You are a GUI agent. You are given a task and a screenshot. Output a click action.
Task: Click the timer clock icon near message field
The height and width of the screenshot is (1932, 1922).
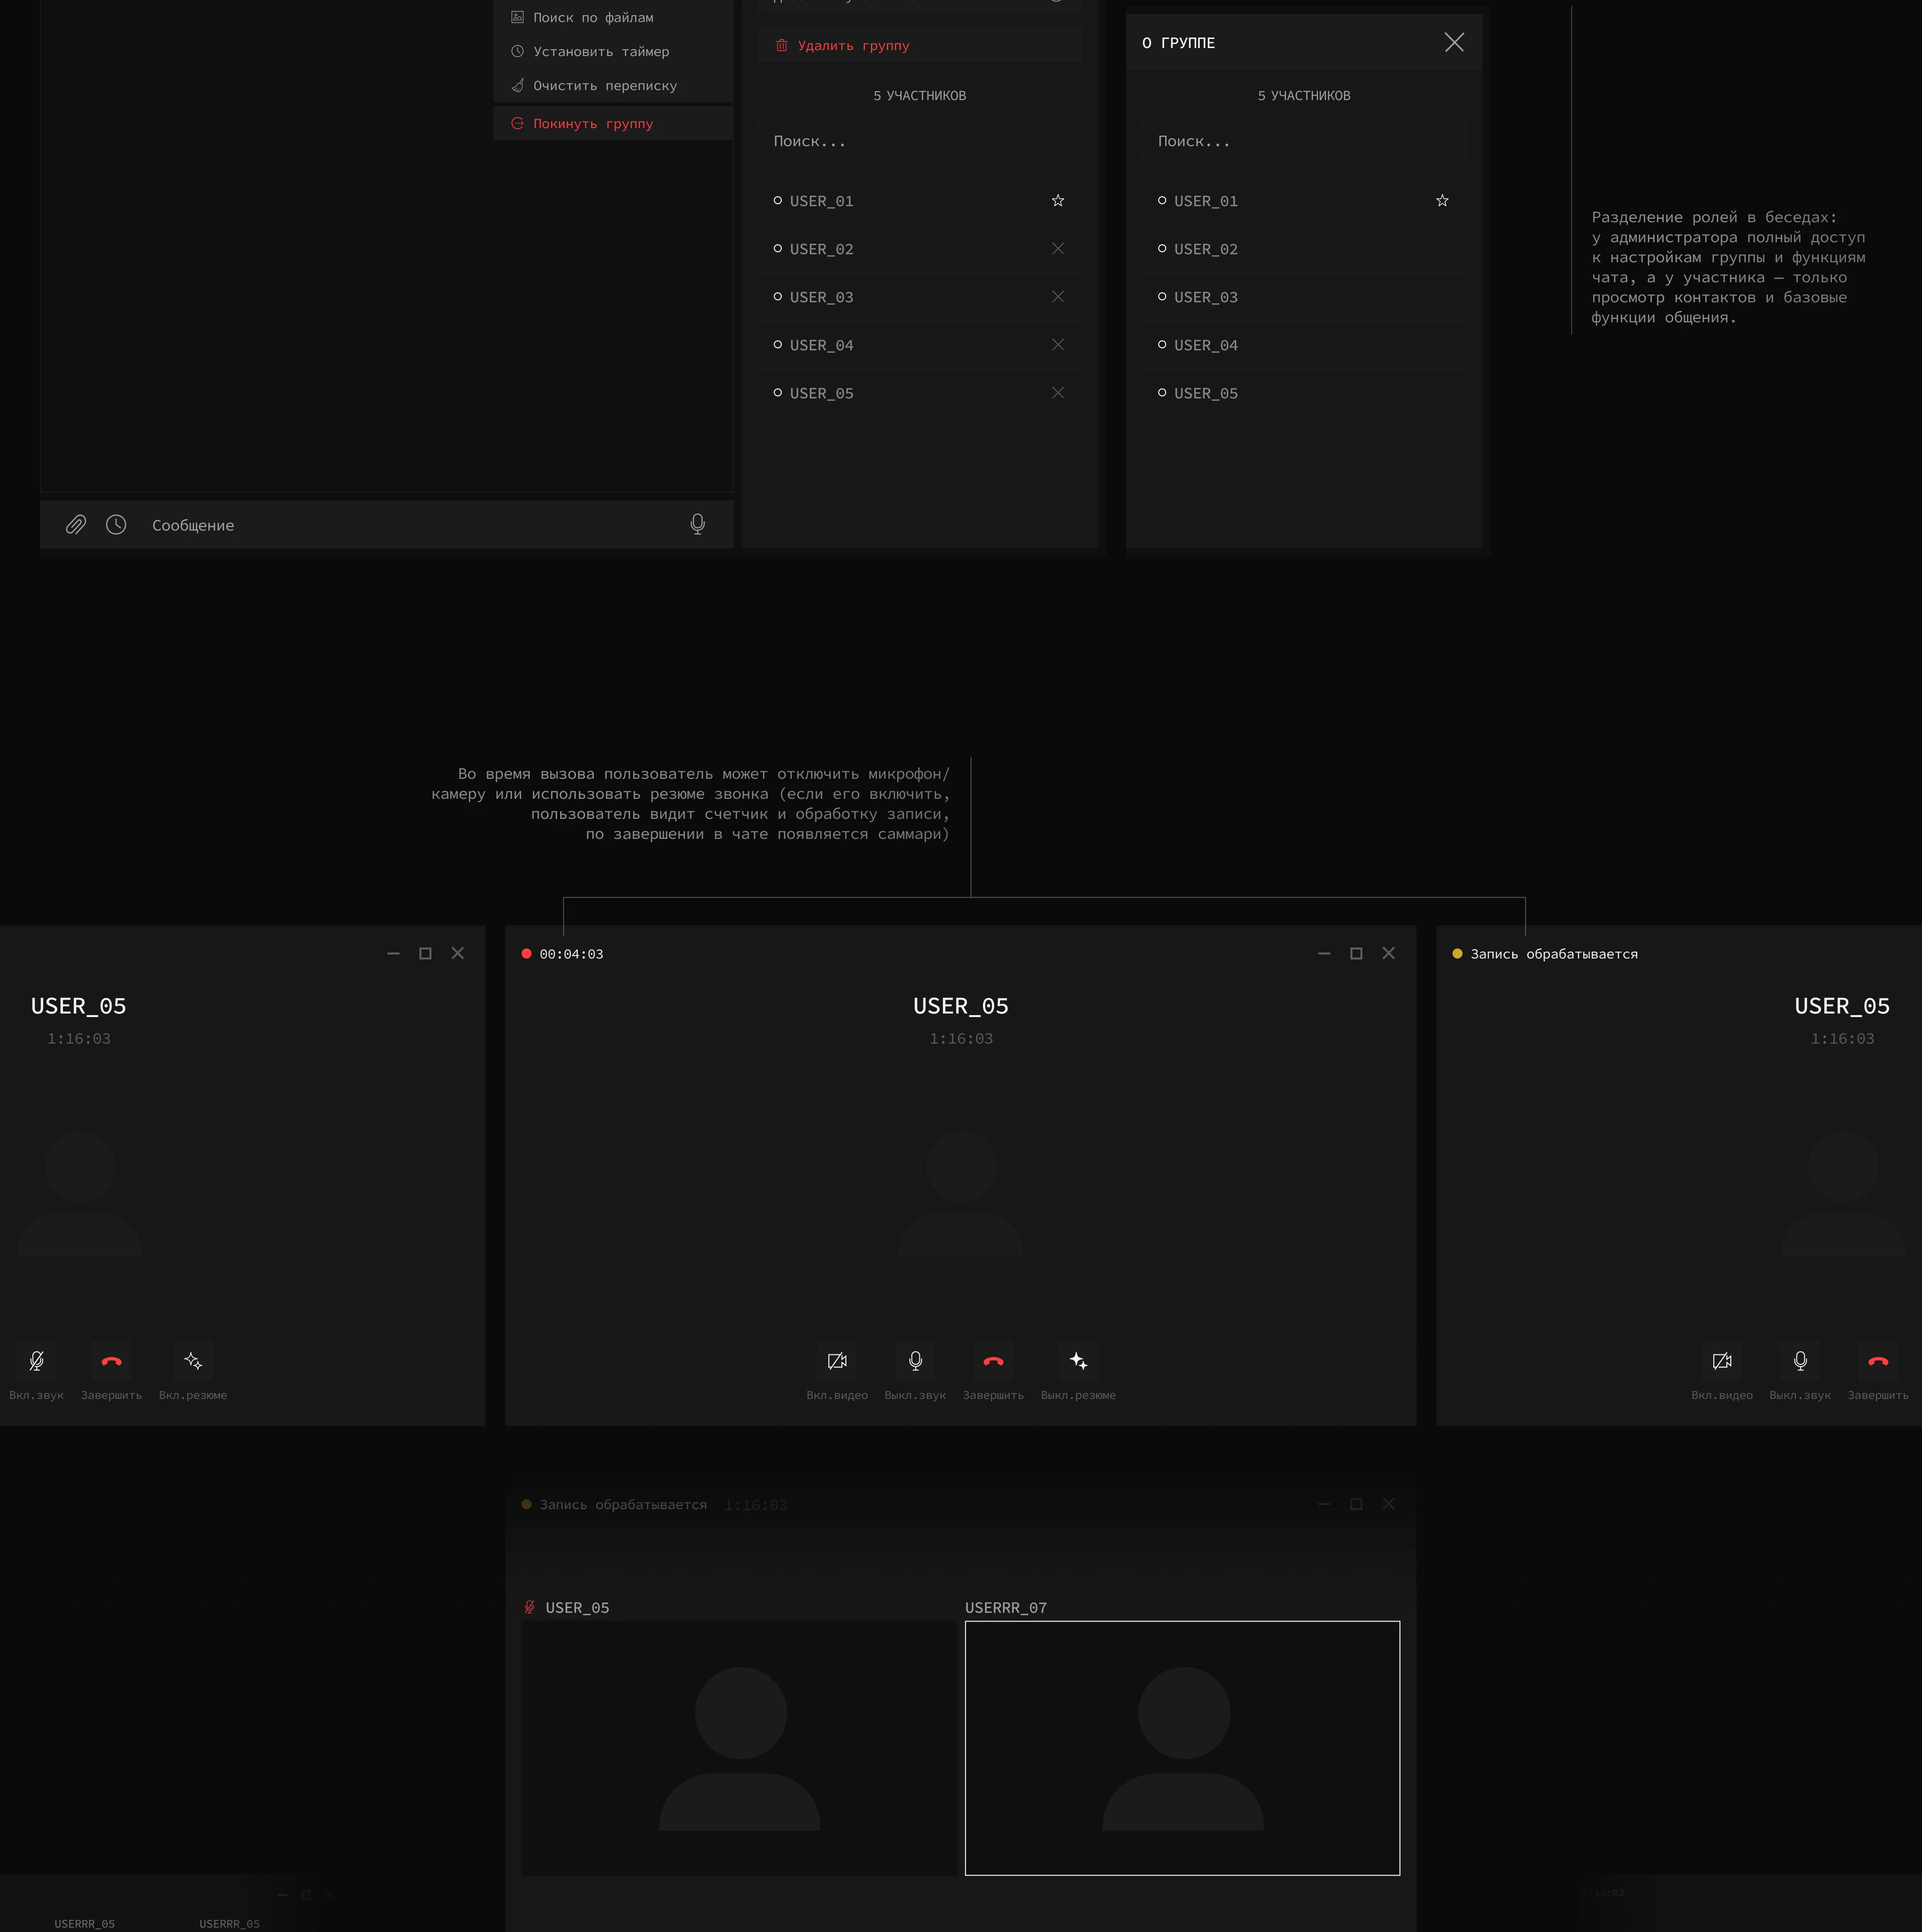click(x=116, y=524)
